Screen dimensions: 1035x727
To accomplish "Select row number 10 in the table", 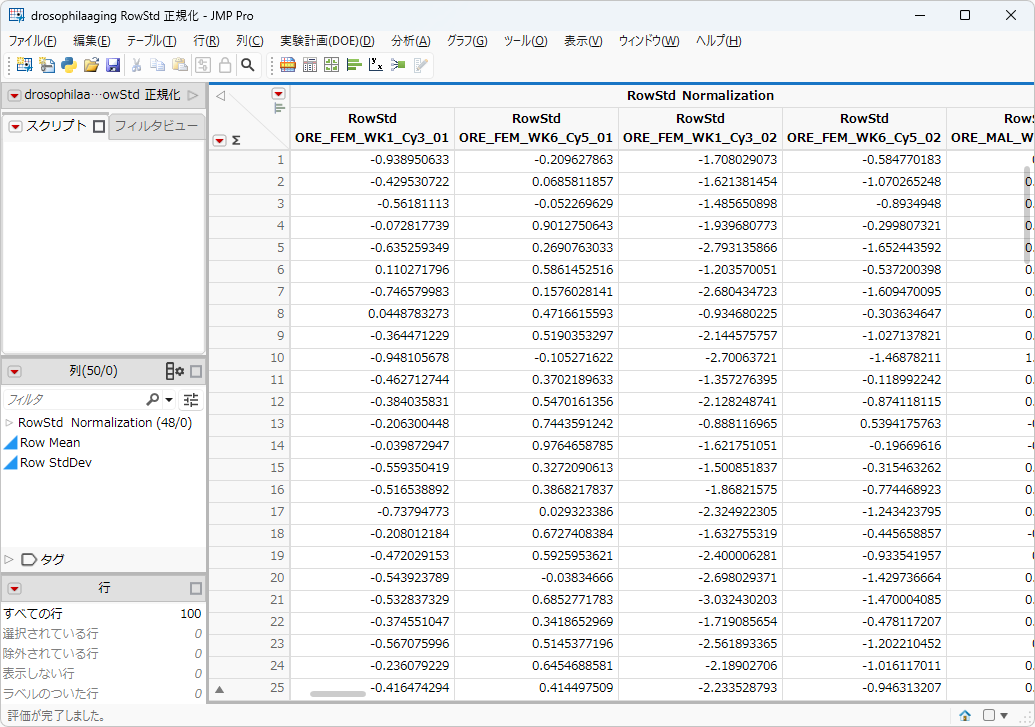I will pos(277,358).
